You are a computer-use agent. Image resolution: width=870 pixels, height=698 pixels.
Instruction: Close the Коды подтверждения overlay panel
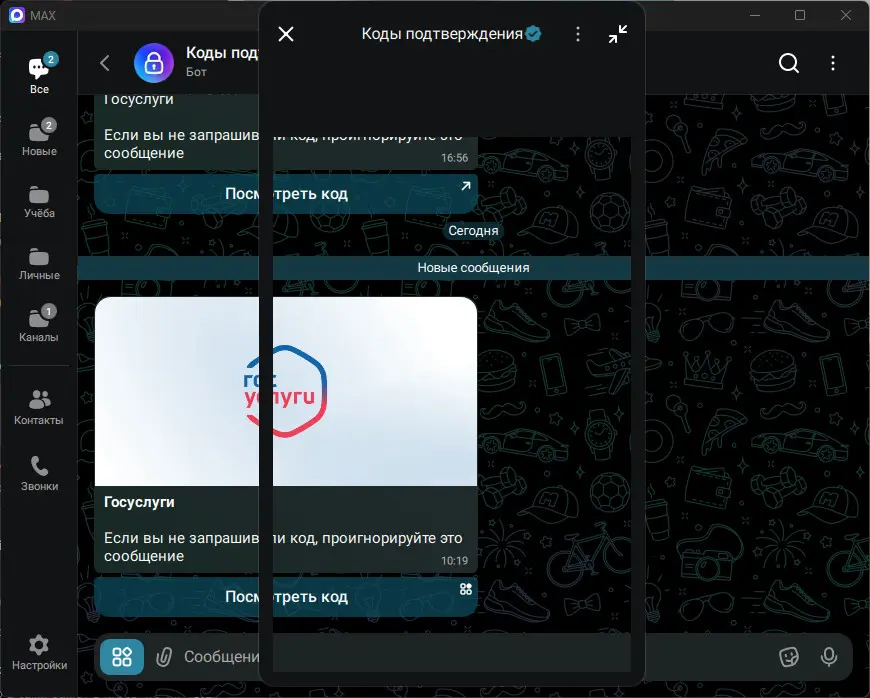coord(286,34)
